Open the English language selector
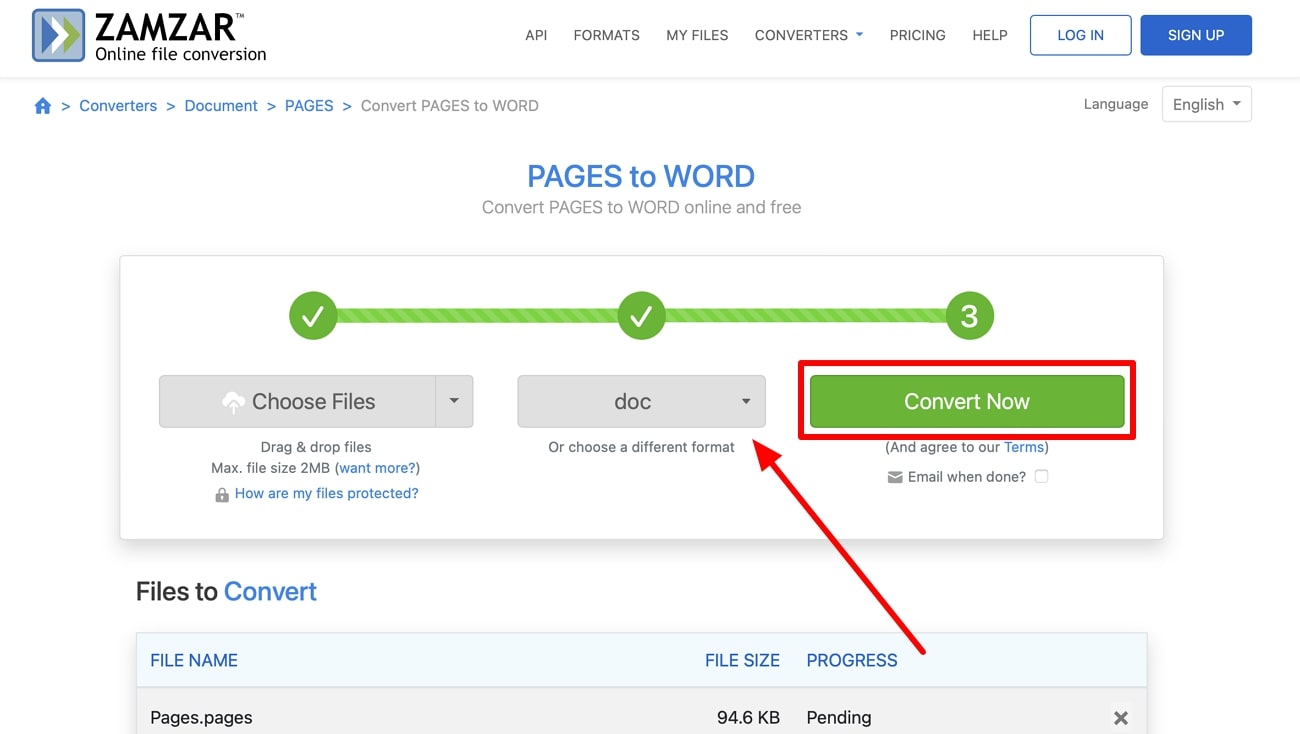 1206,104
